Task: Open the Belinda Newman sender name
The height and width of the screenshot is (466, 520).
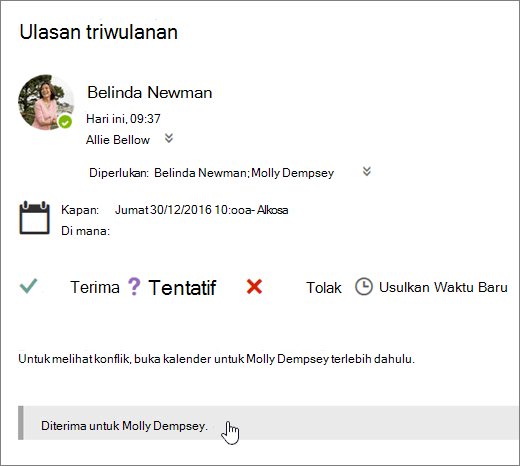Action: (x=150, y=92)
